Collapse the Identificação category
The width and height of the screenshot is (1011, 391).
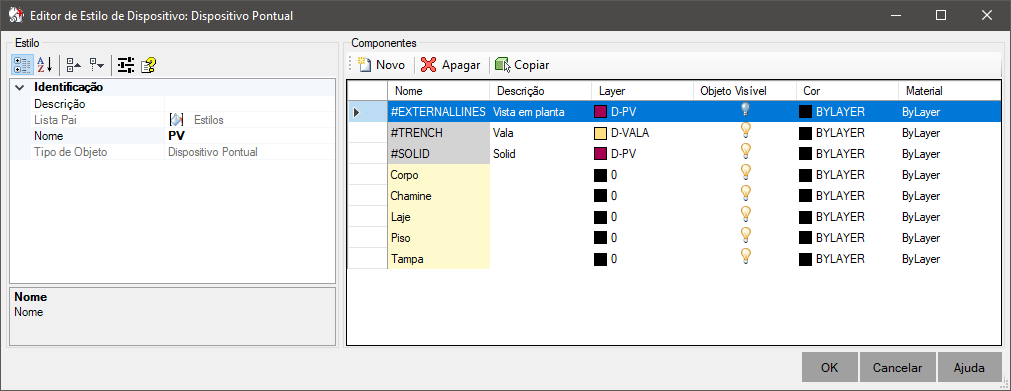click(x=20, y=87)
